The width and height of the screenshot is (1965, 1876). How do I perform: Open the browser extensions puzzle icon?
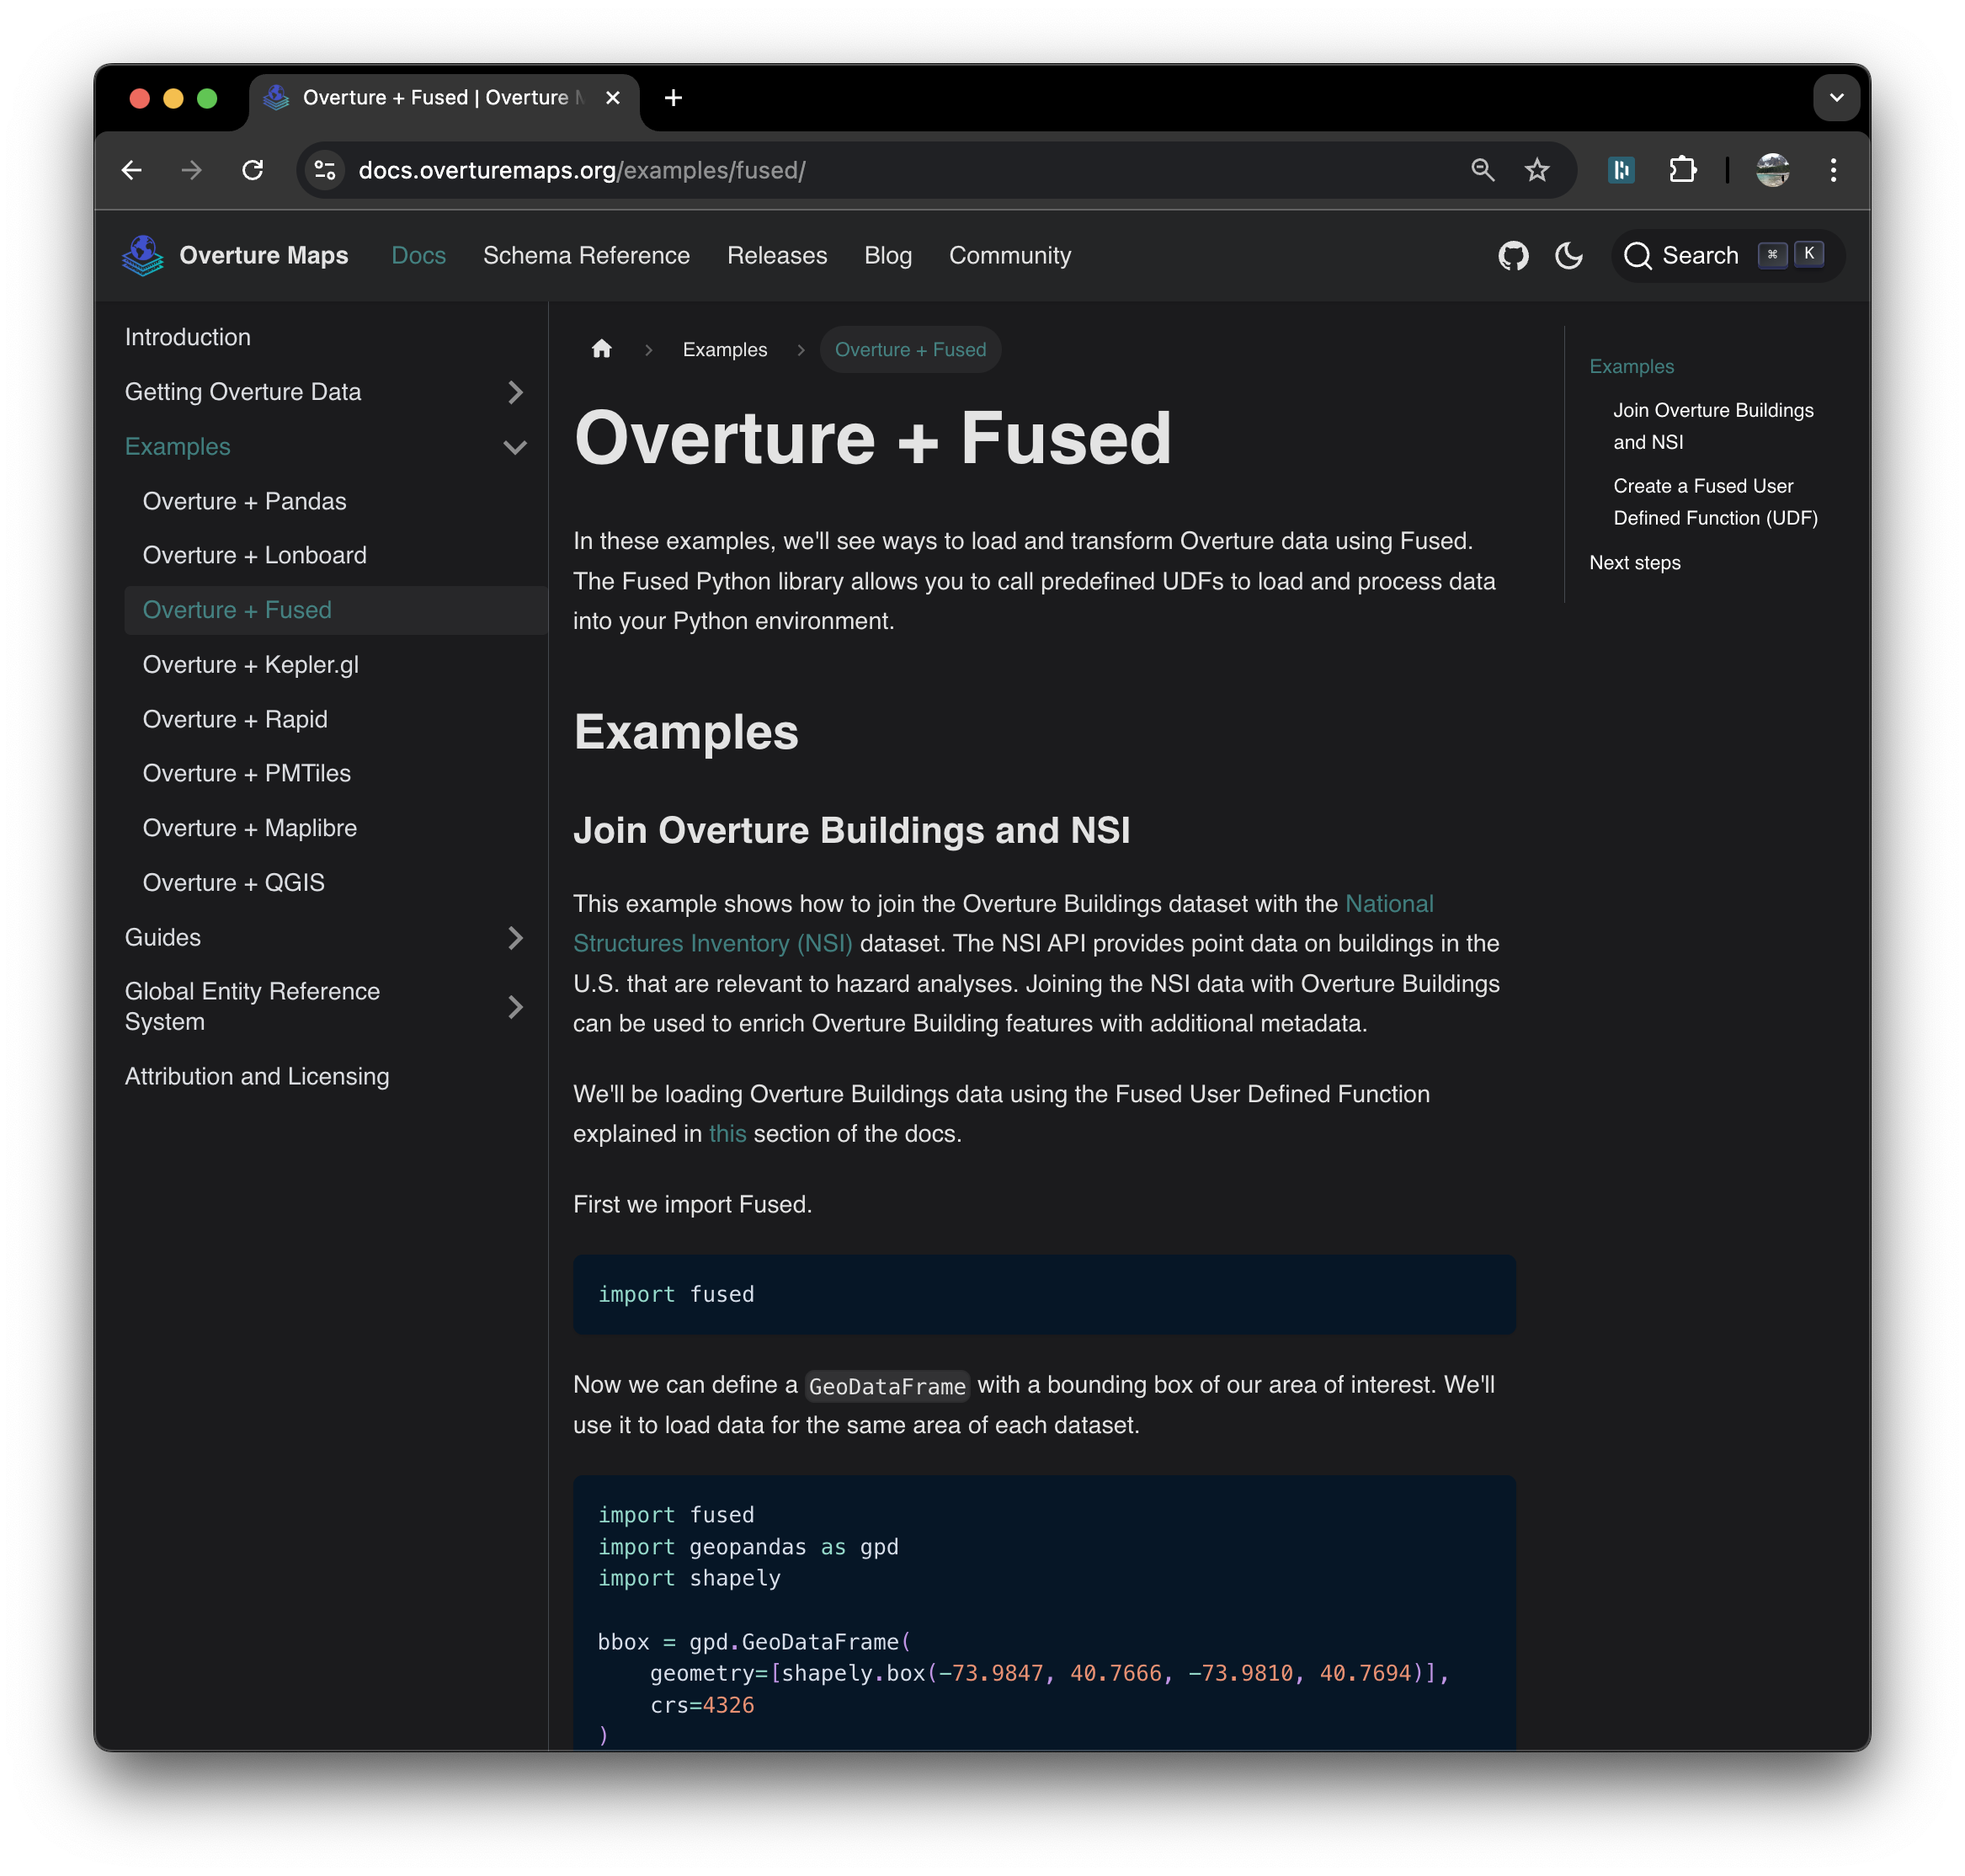pyautogui.click(x=1682, y=170)
